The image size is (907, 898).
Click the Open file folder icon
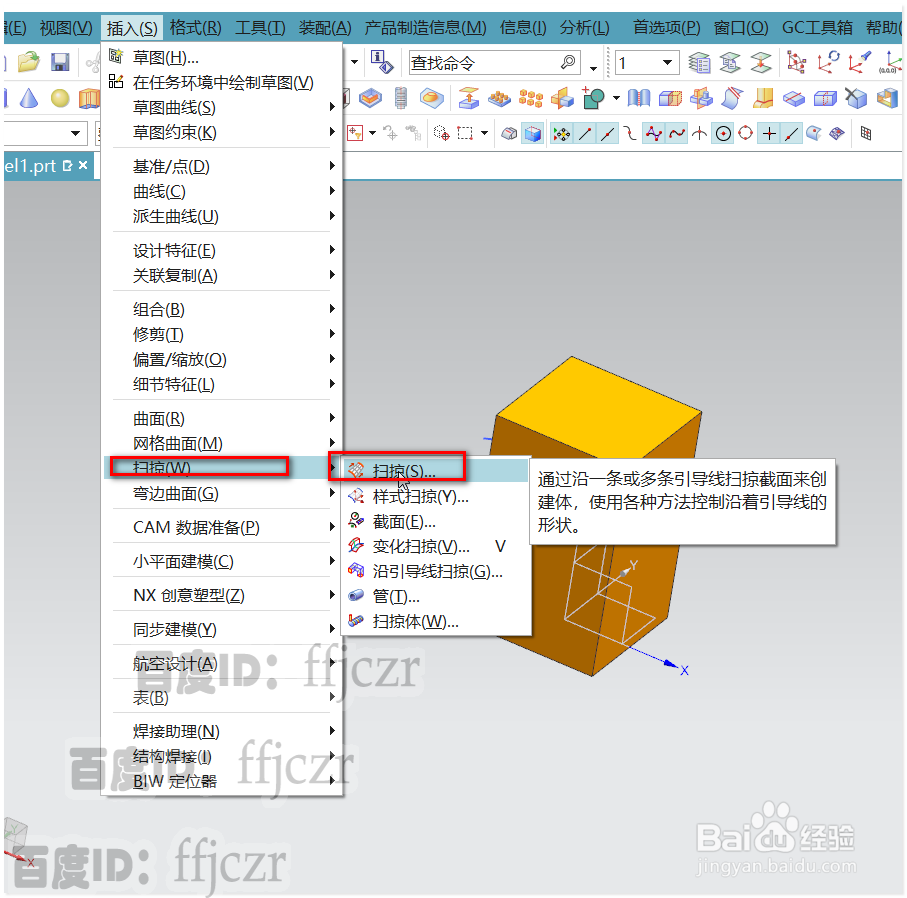(x=27, y=62)
